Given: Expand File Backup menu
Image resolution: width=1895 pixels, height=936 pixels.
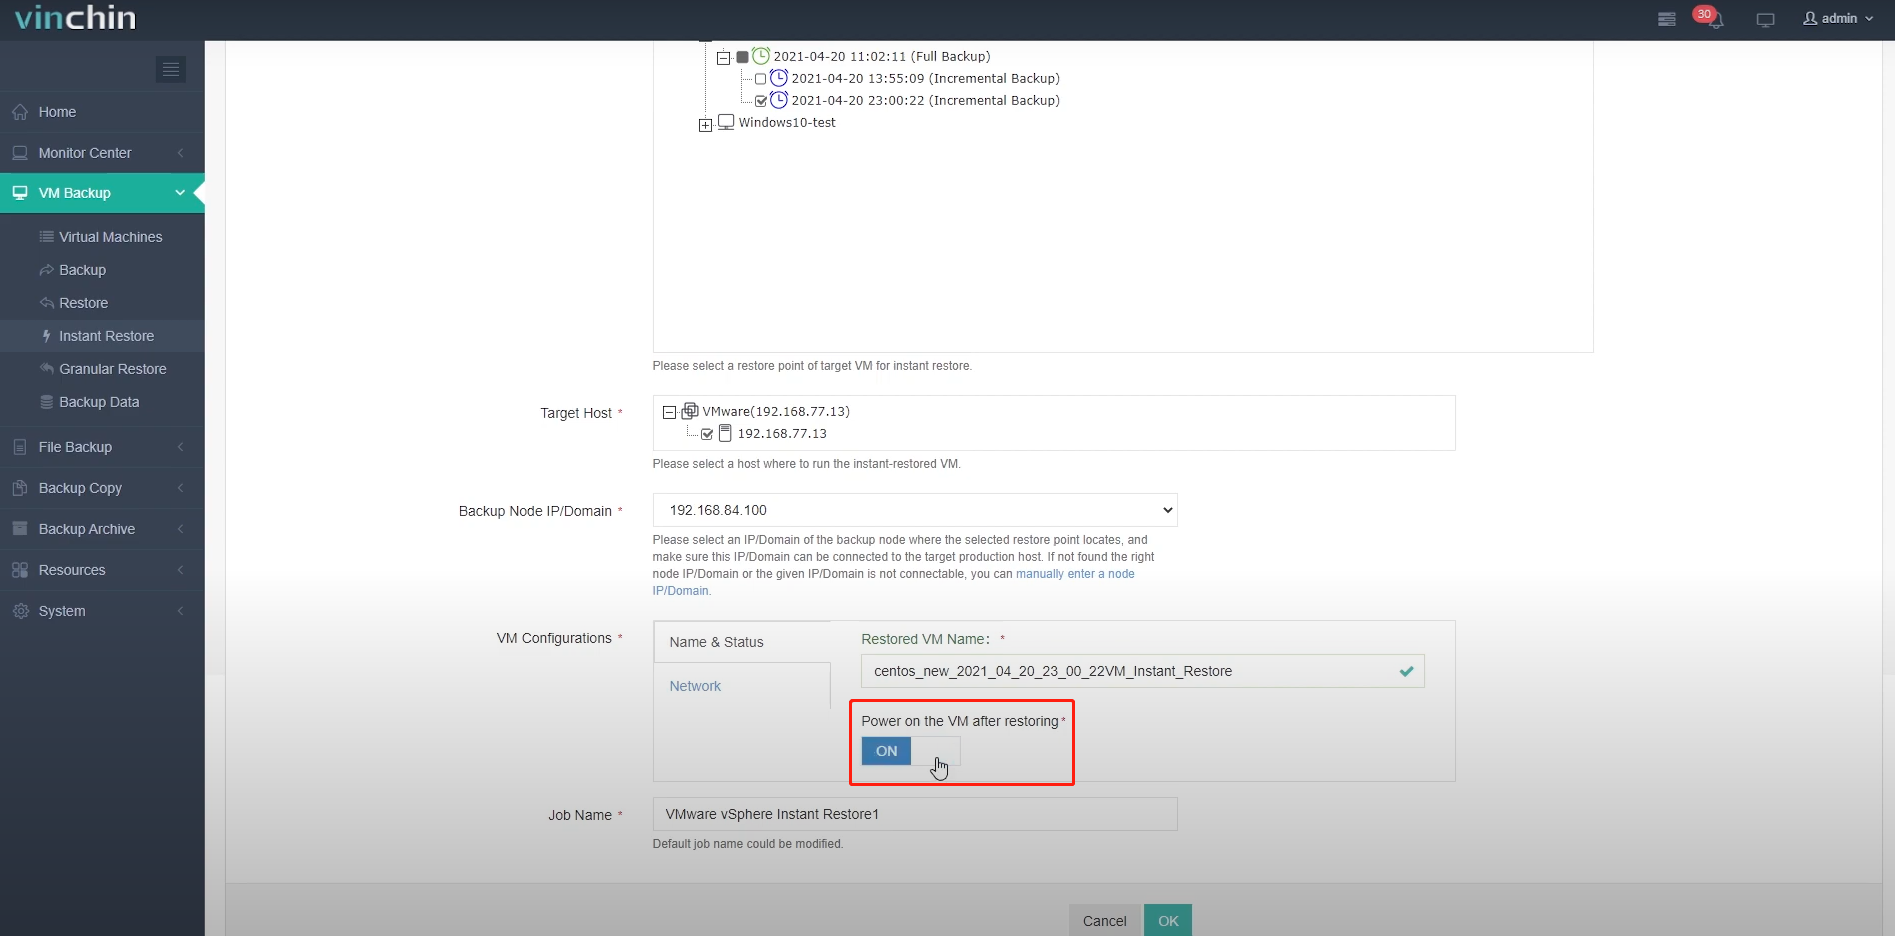Looking at the screenshot, I should [x=102, y=447].
